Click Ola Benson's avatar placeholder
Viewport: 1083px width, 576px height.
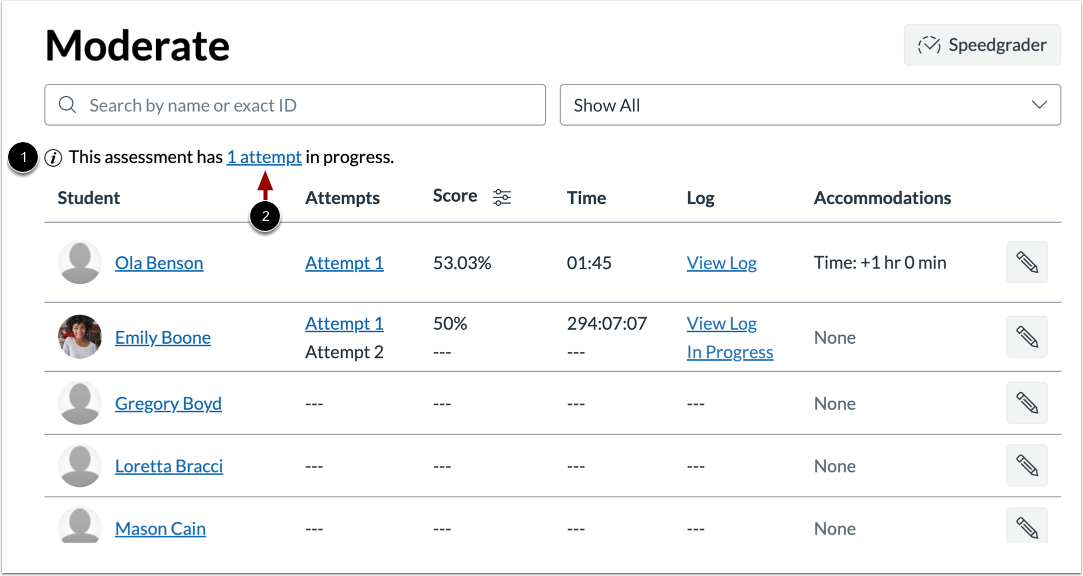[x=80, y=262]
